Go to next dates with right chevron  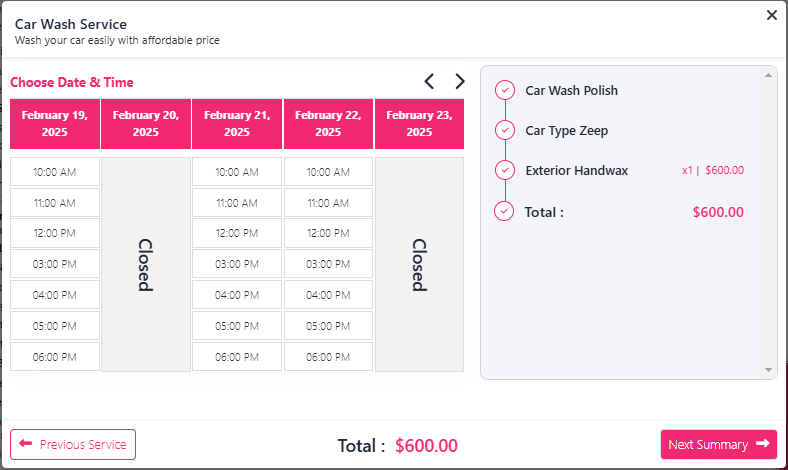[459, 81]
